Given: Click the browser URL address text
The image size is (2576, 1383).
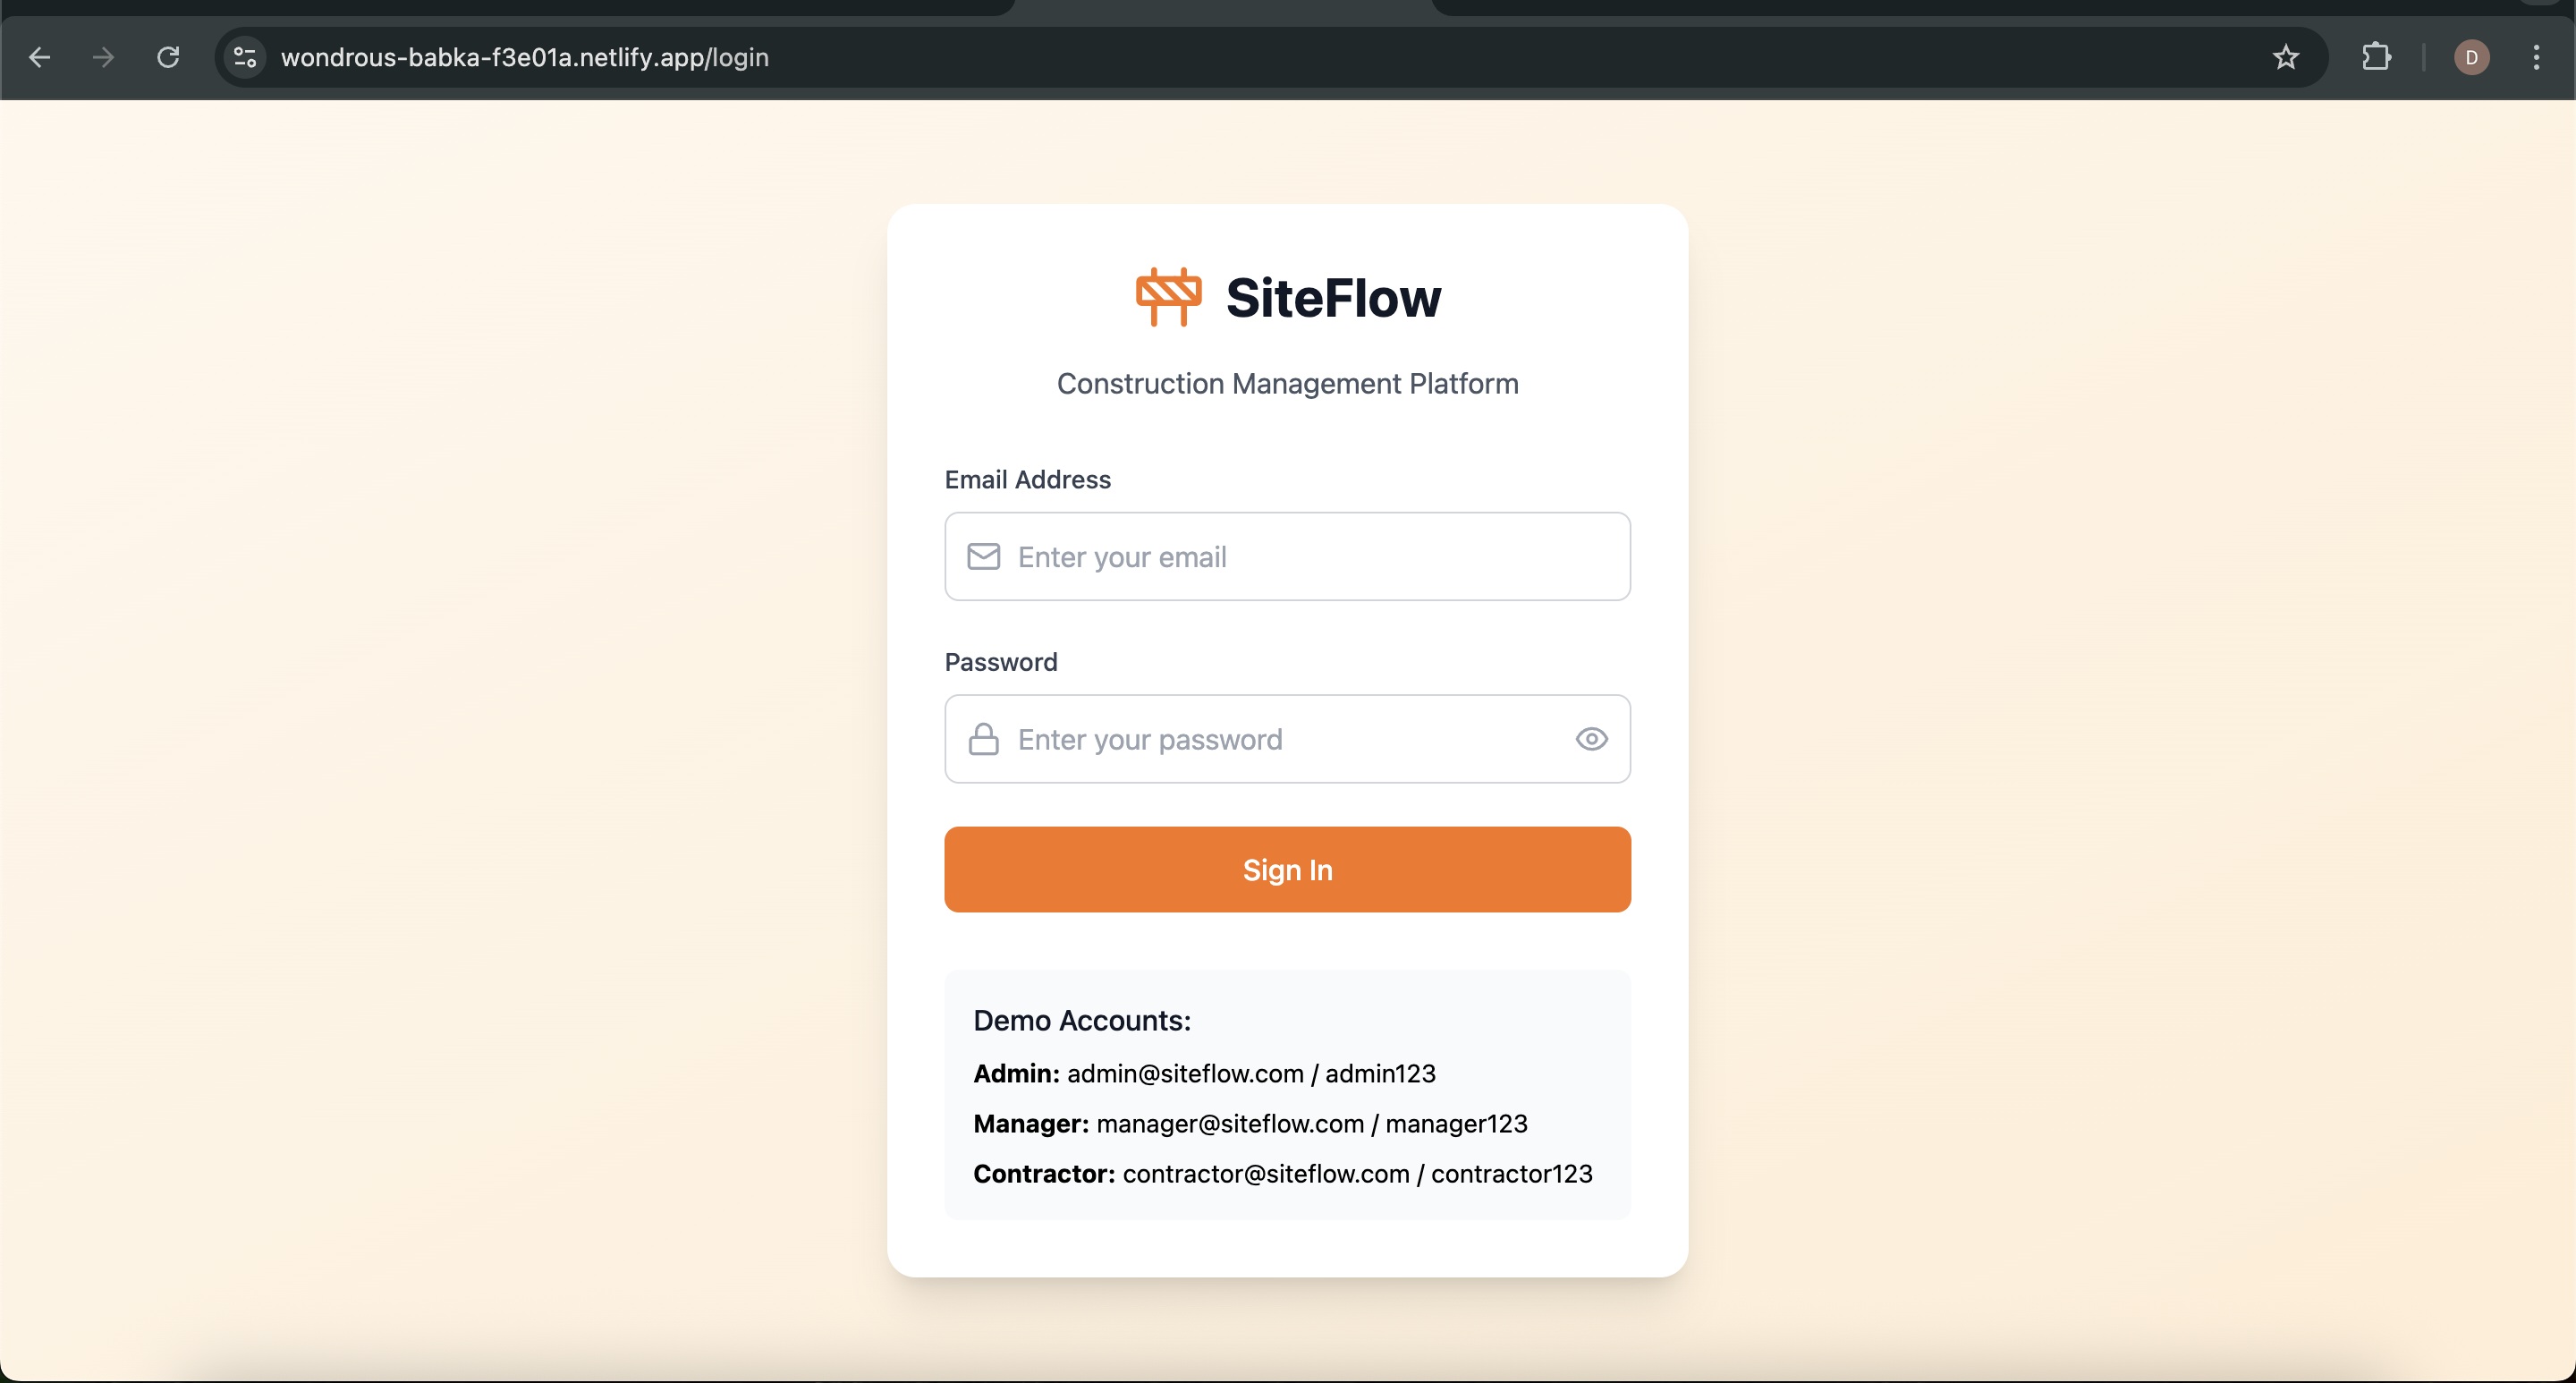Looking at the screenshot, I should (x=524, y=57).
